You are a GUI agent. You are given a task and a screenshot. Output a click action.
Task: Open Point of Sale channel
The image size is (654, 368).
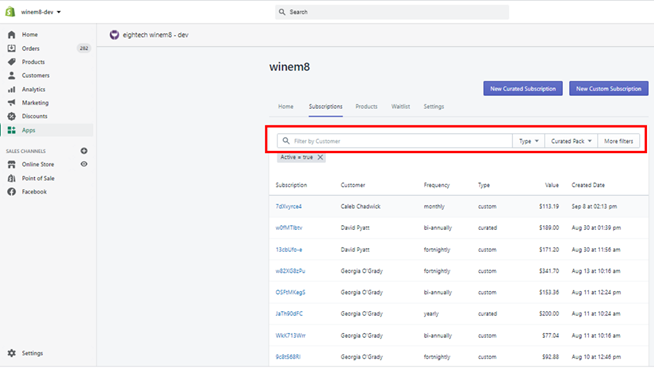coord(38,178)
